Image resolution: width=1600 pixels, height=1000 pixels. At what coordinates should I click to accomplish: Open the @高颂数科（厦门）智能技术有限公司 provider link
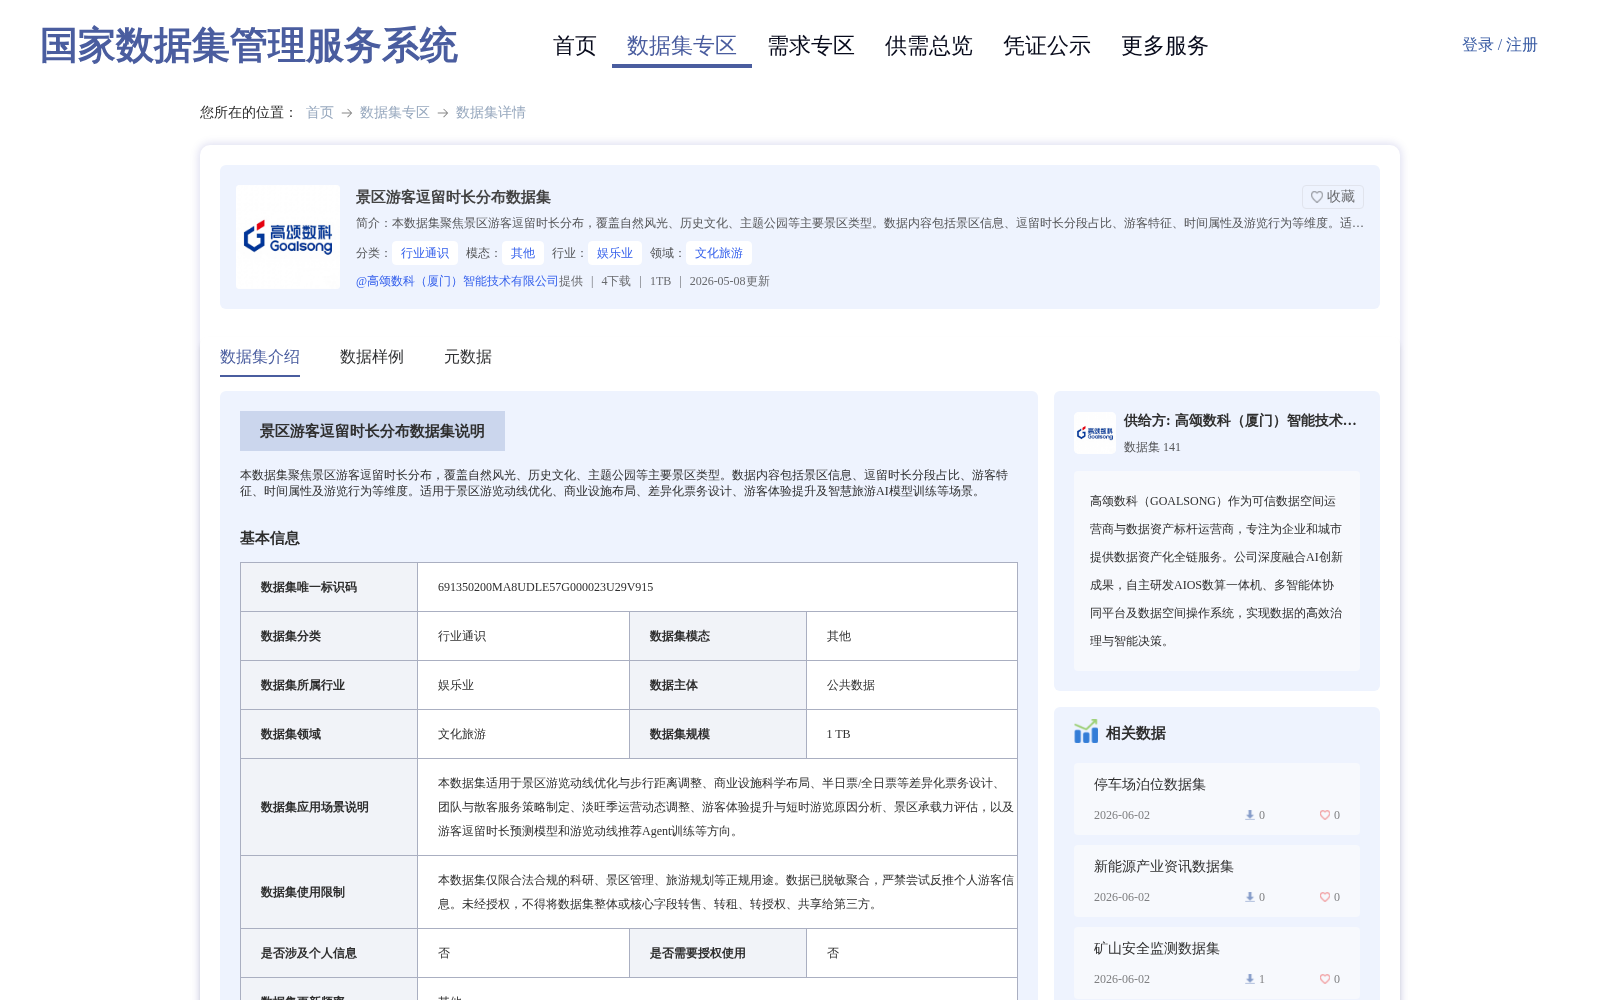click(x=457, y=281)
